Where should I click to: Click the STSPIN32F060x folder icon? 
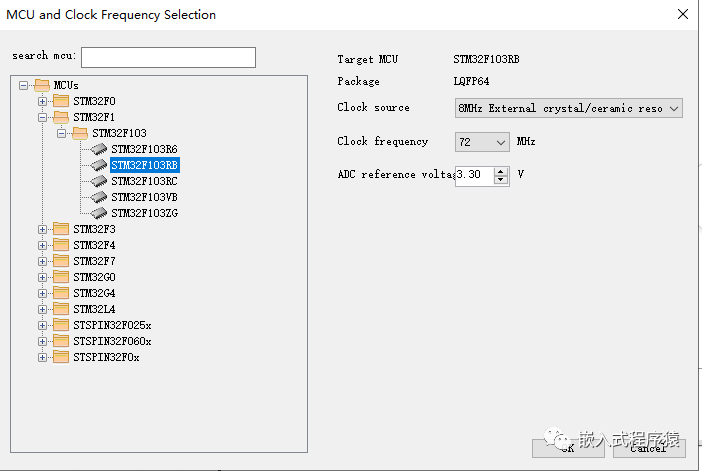coord(61,341)
